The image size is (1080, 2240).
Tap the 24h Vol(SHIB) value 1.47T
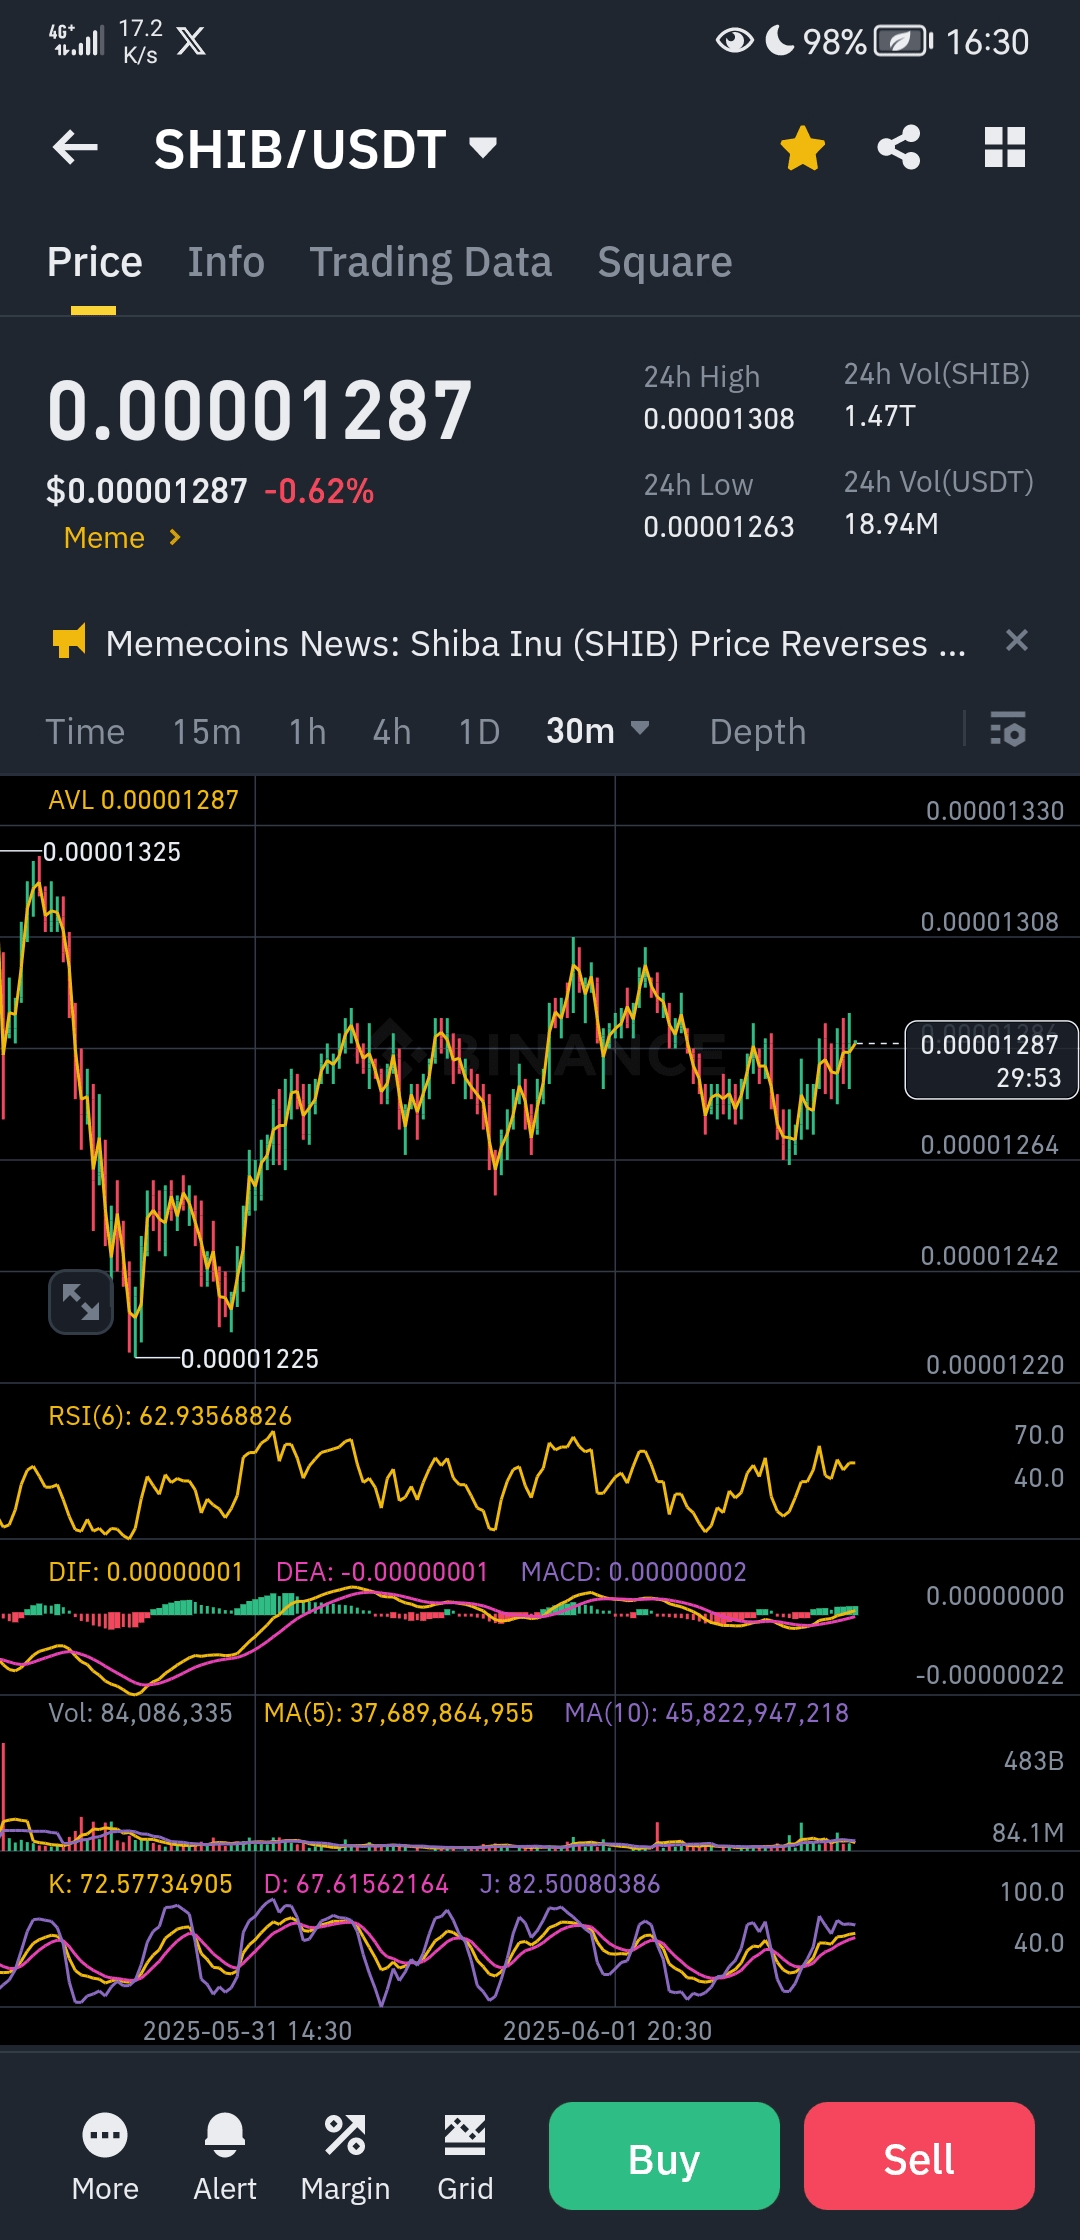(x=880, y=416)
